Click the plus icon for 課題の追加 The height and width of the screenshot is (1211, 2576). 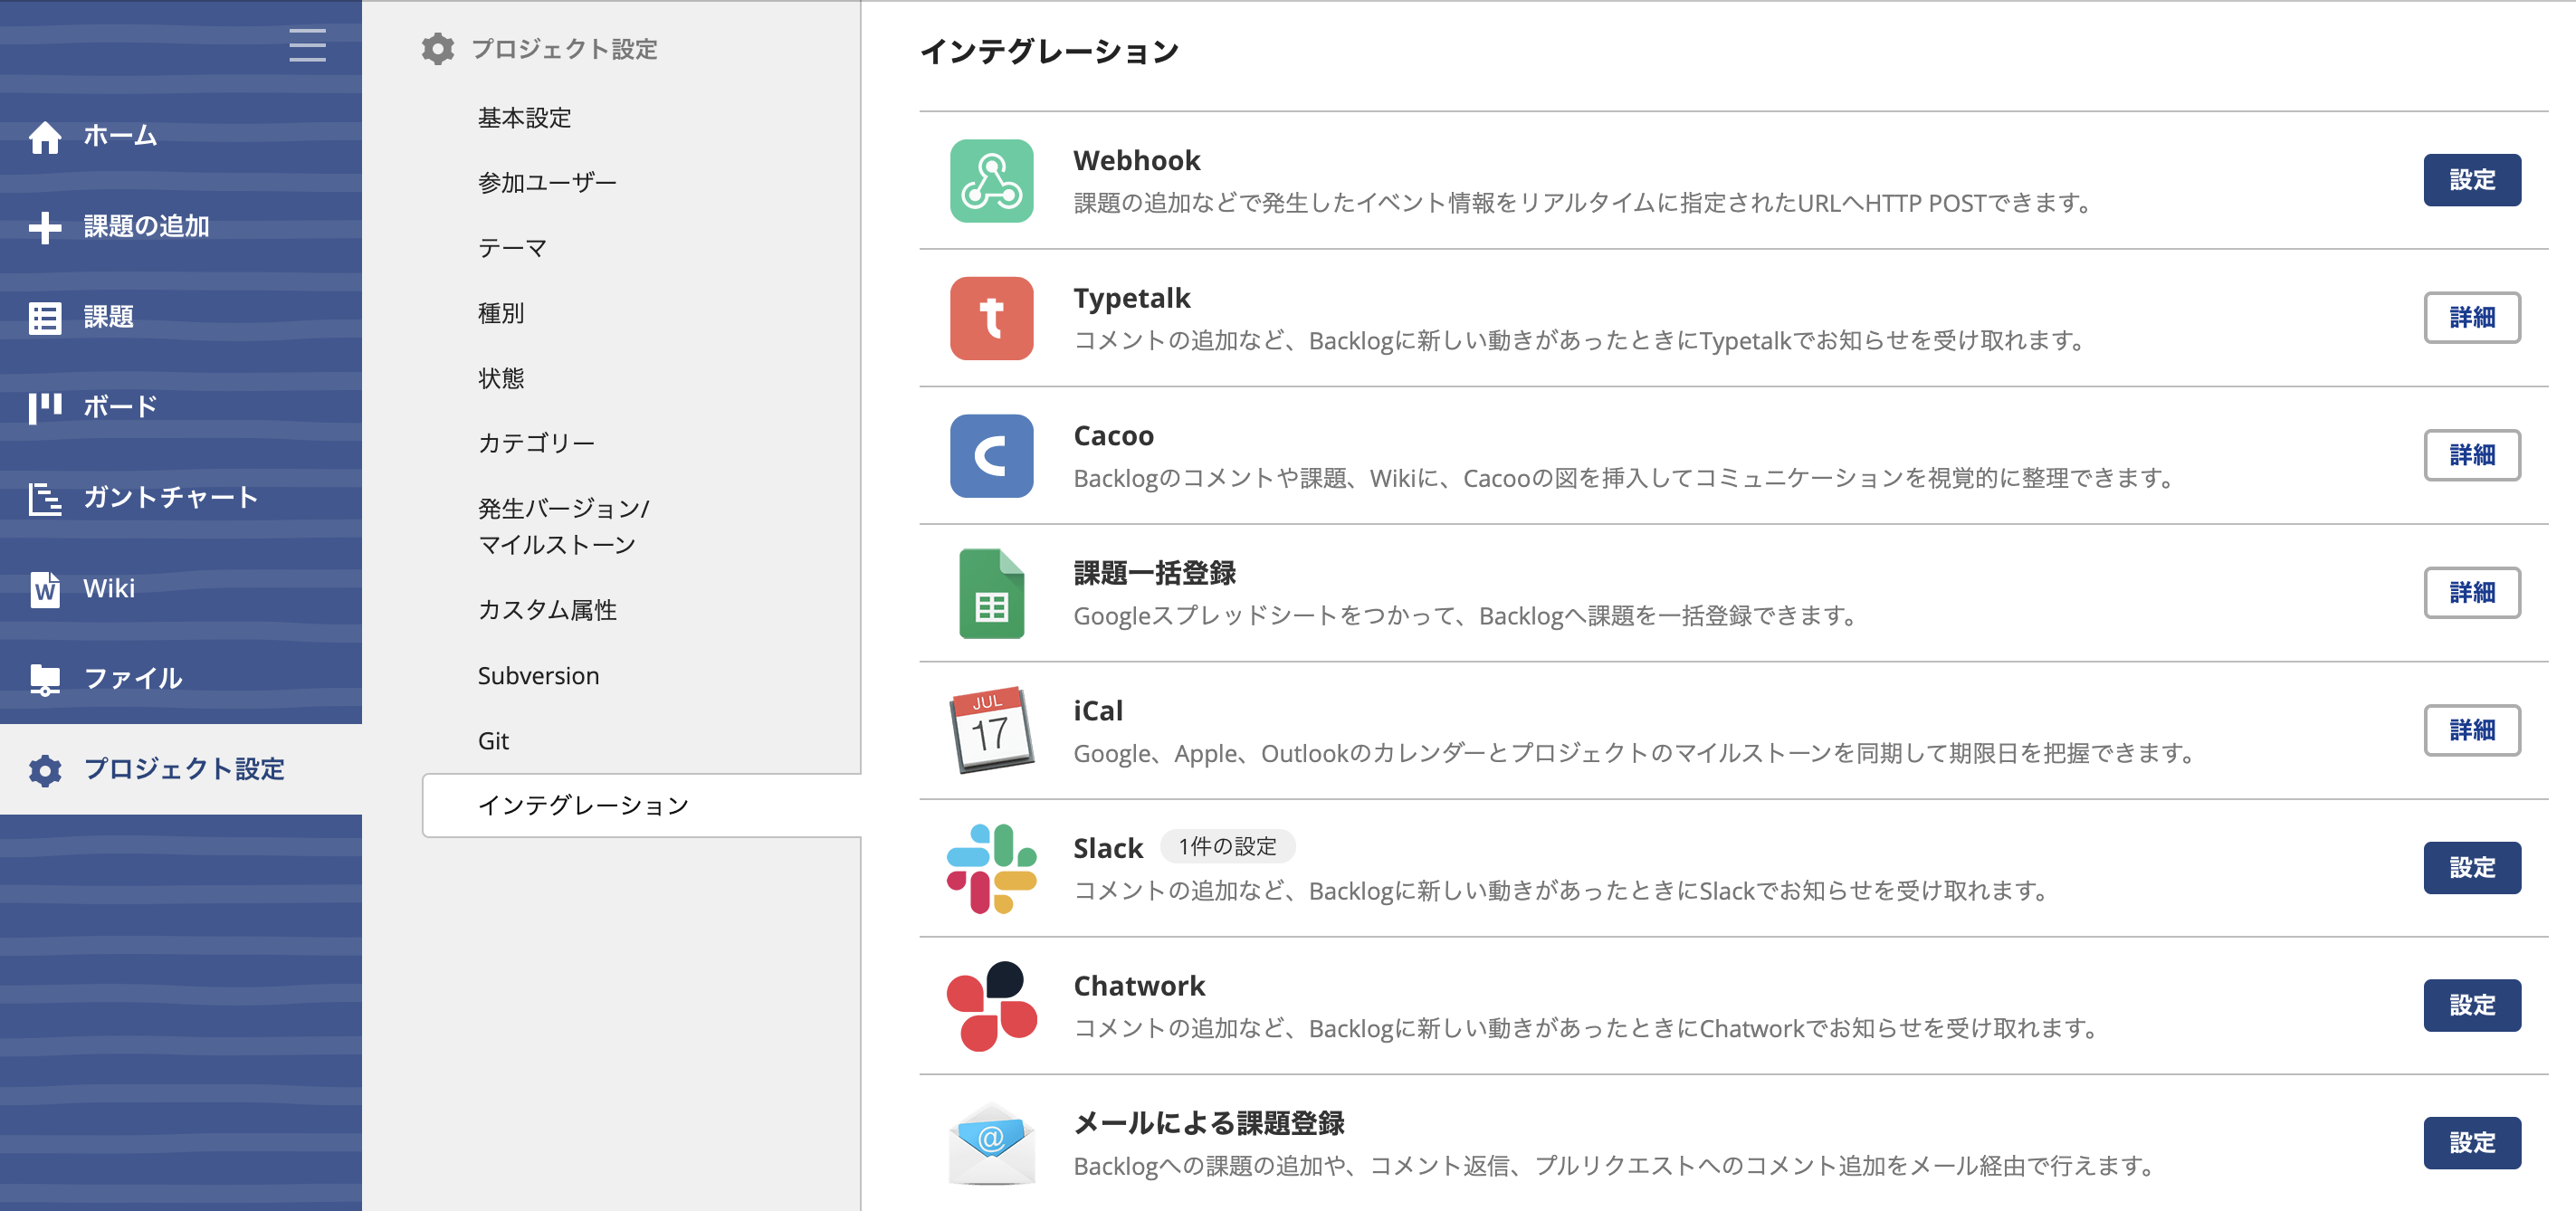click(x=45, y=227)
